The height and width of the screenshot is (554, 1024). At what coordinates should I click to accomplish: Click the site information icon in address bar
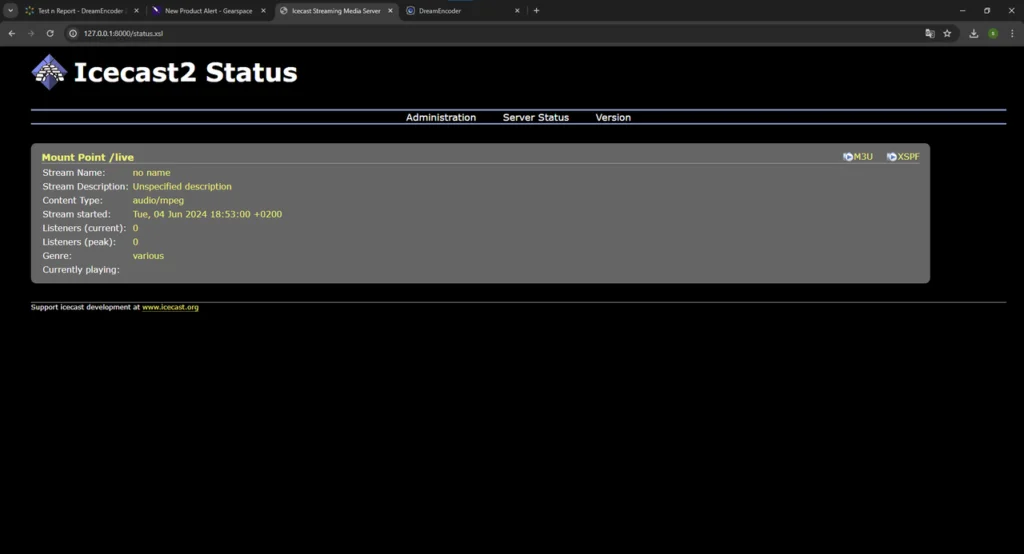point(73,33)
